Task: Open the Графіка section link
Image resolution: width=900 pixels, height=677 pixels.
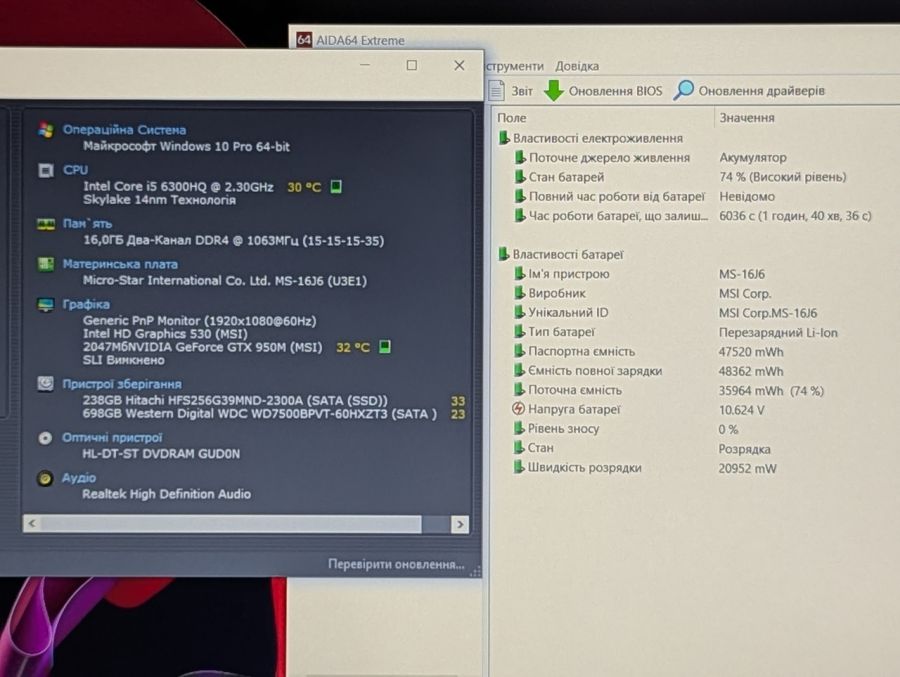Action: point(86,304)
